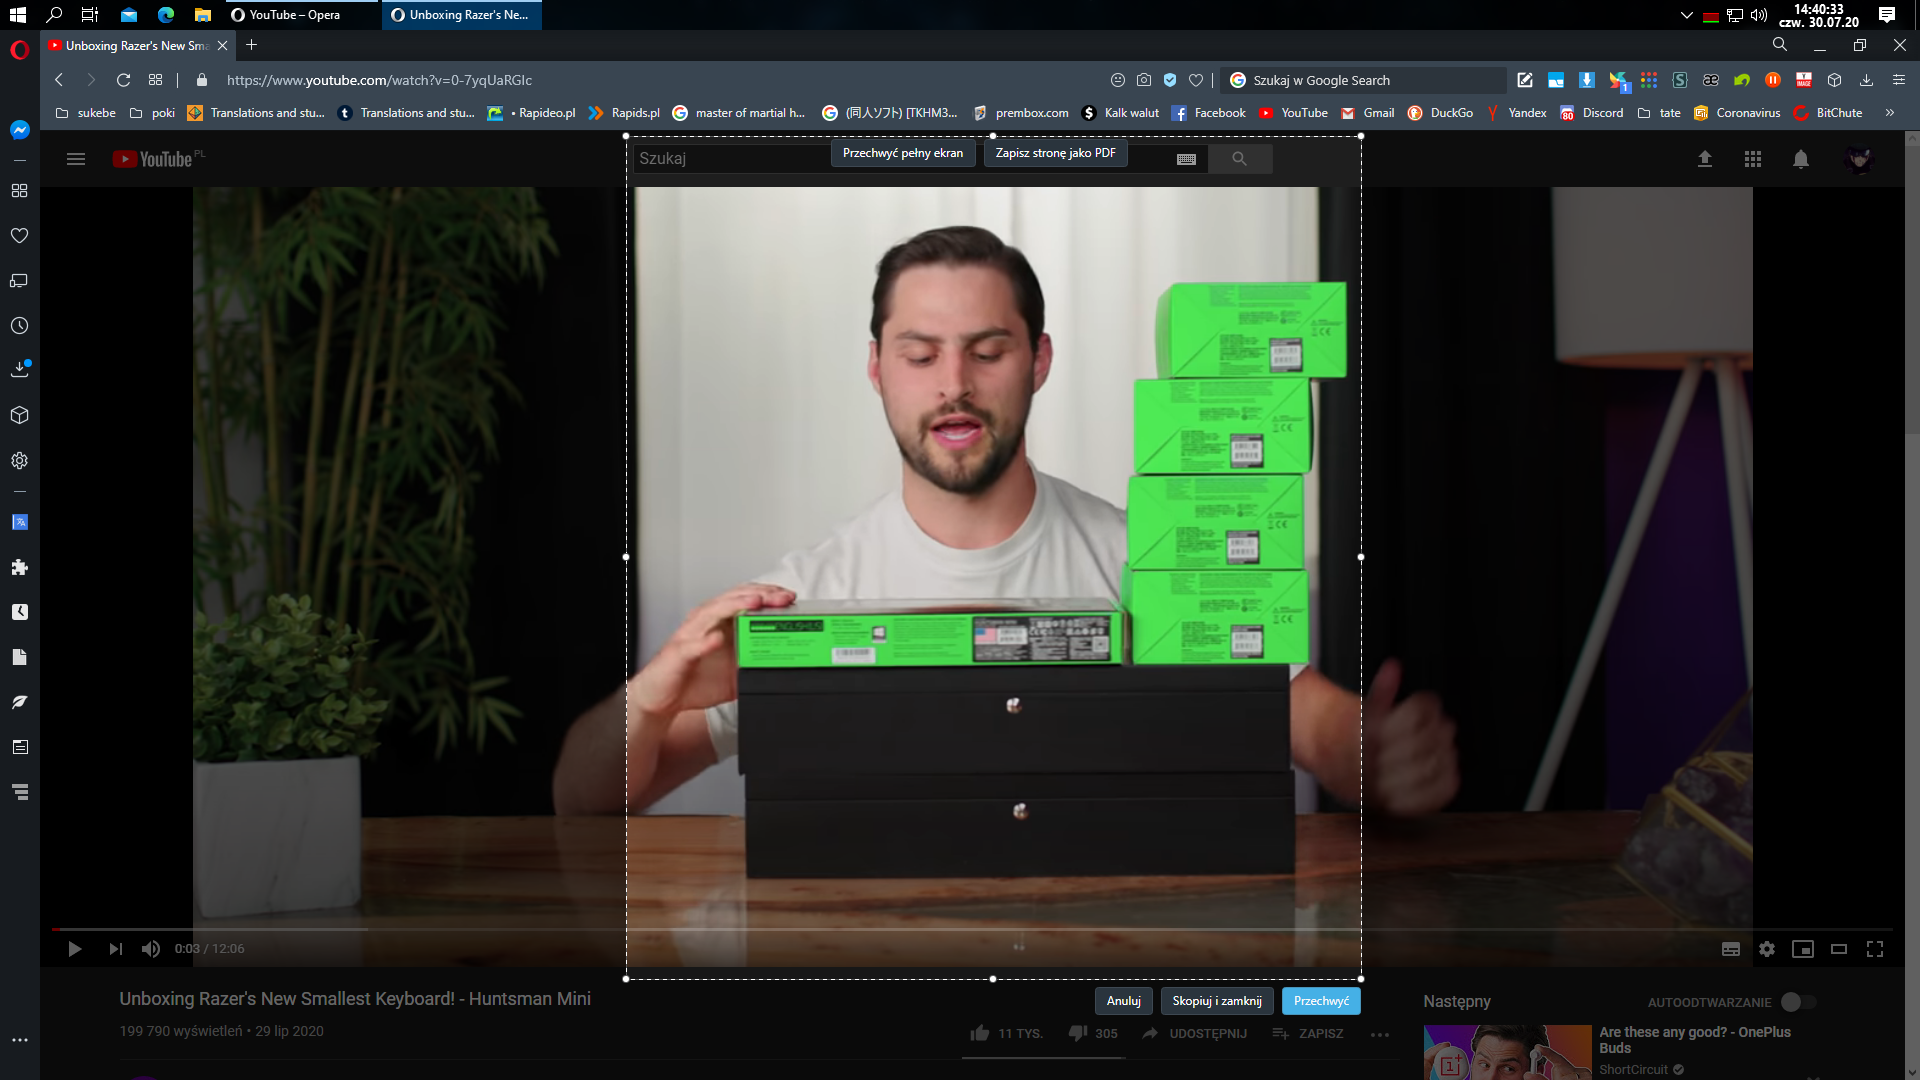
Task: Click the ad blocker shield icon
Action: [x=1170, y=80]
